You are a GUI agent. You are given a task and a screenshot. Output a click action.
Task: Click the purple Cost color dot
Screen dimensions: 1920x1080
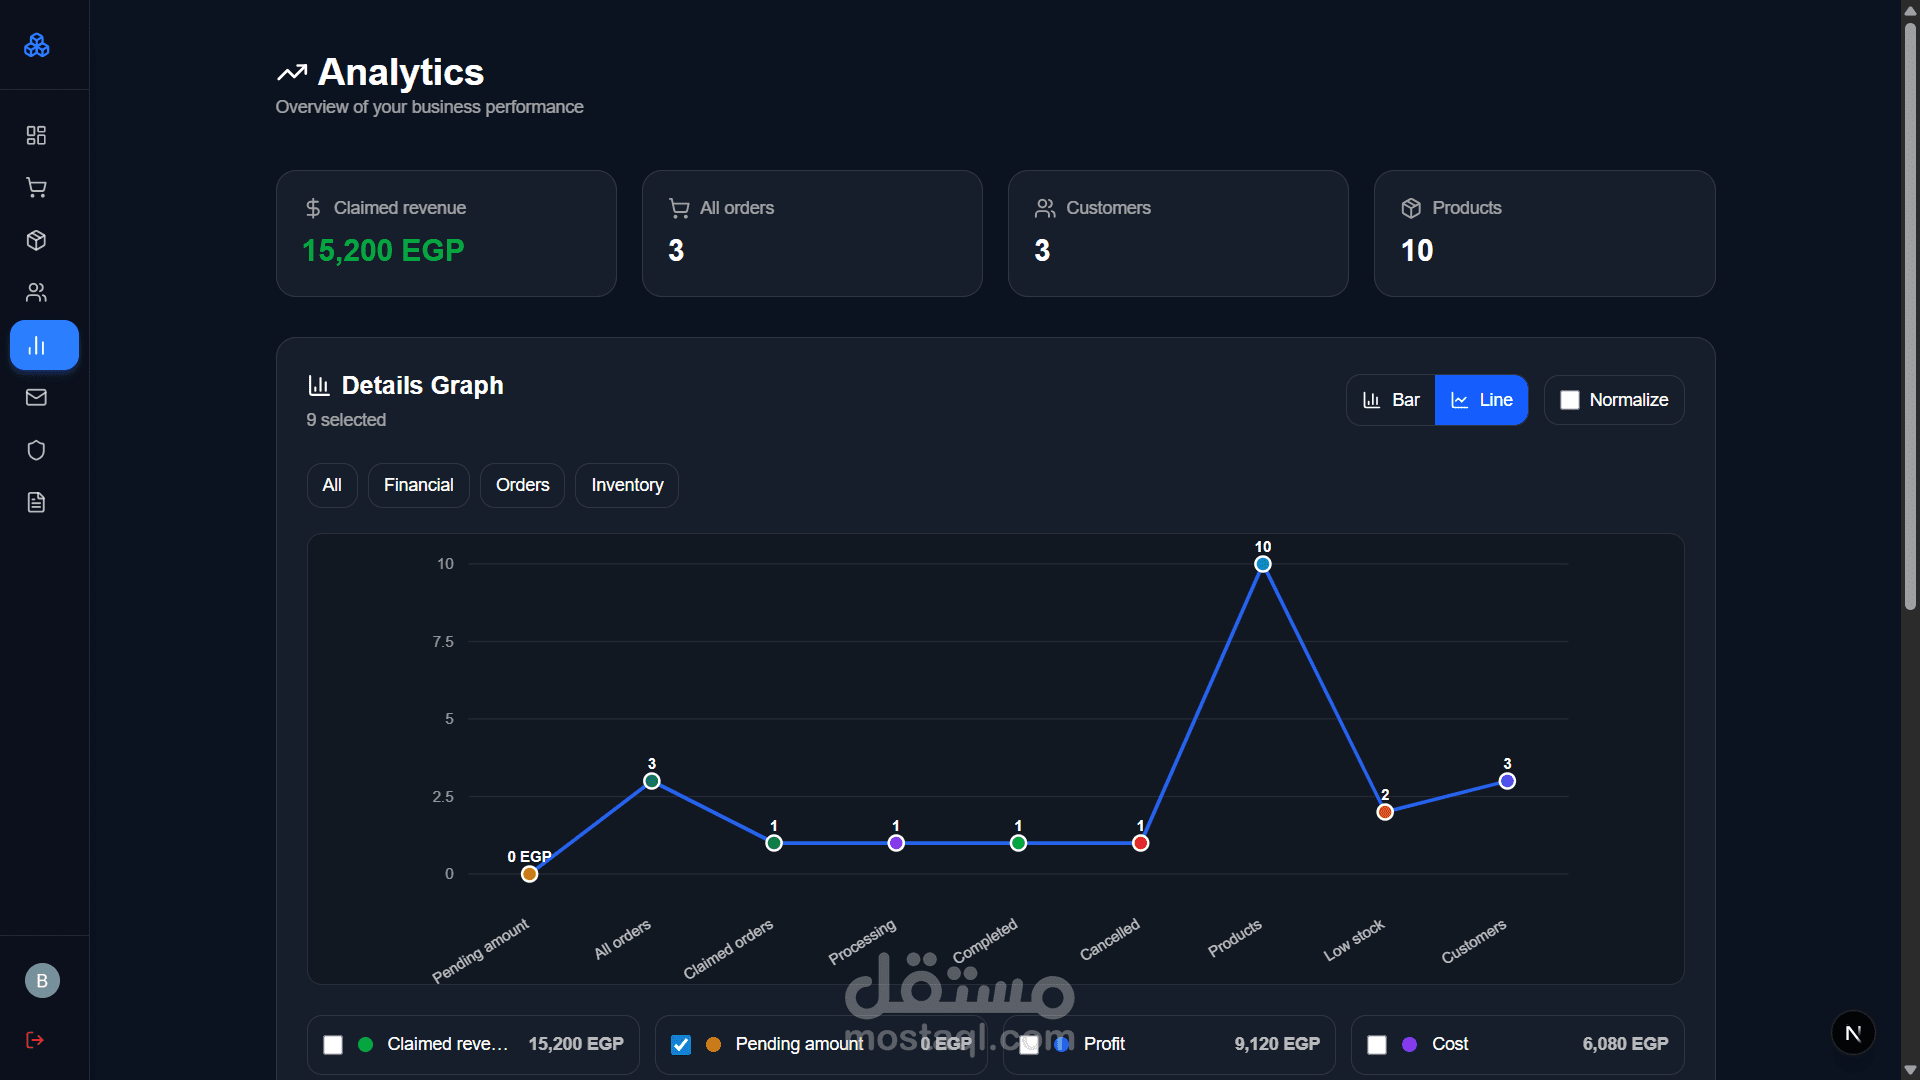1409,1044
